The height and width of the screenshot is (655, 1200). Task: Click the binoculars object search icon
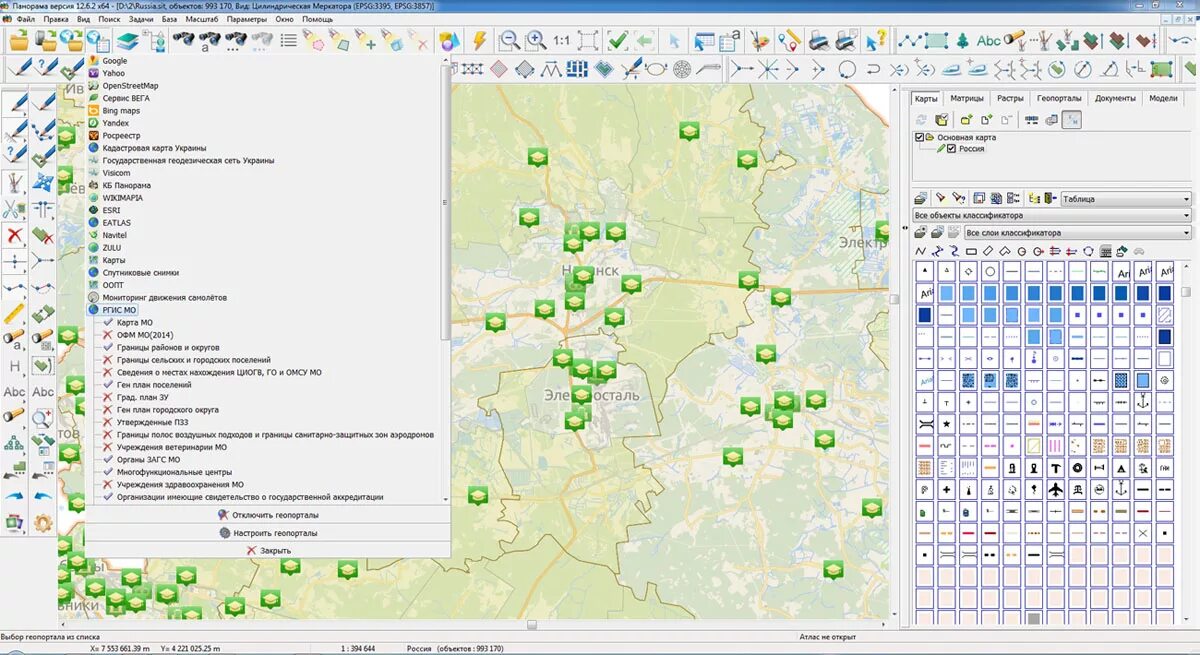click(x=182, y=40)
